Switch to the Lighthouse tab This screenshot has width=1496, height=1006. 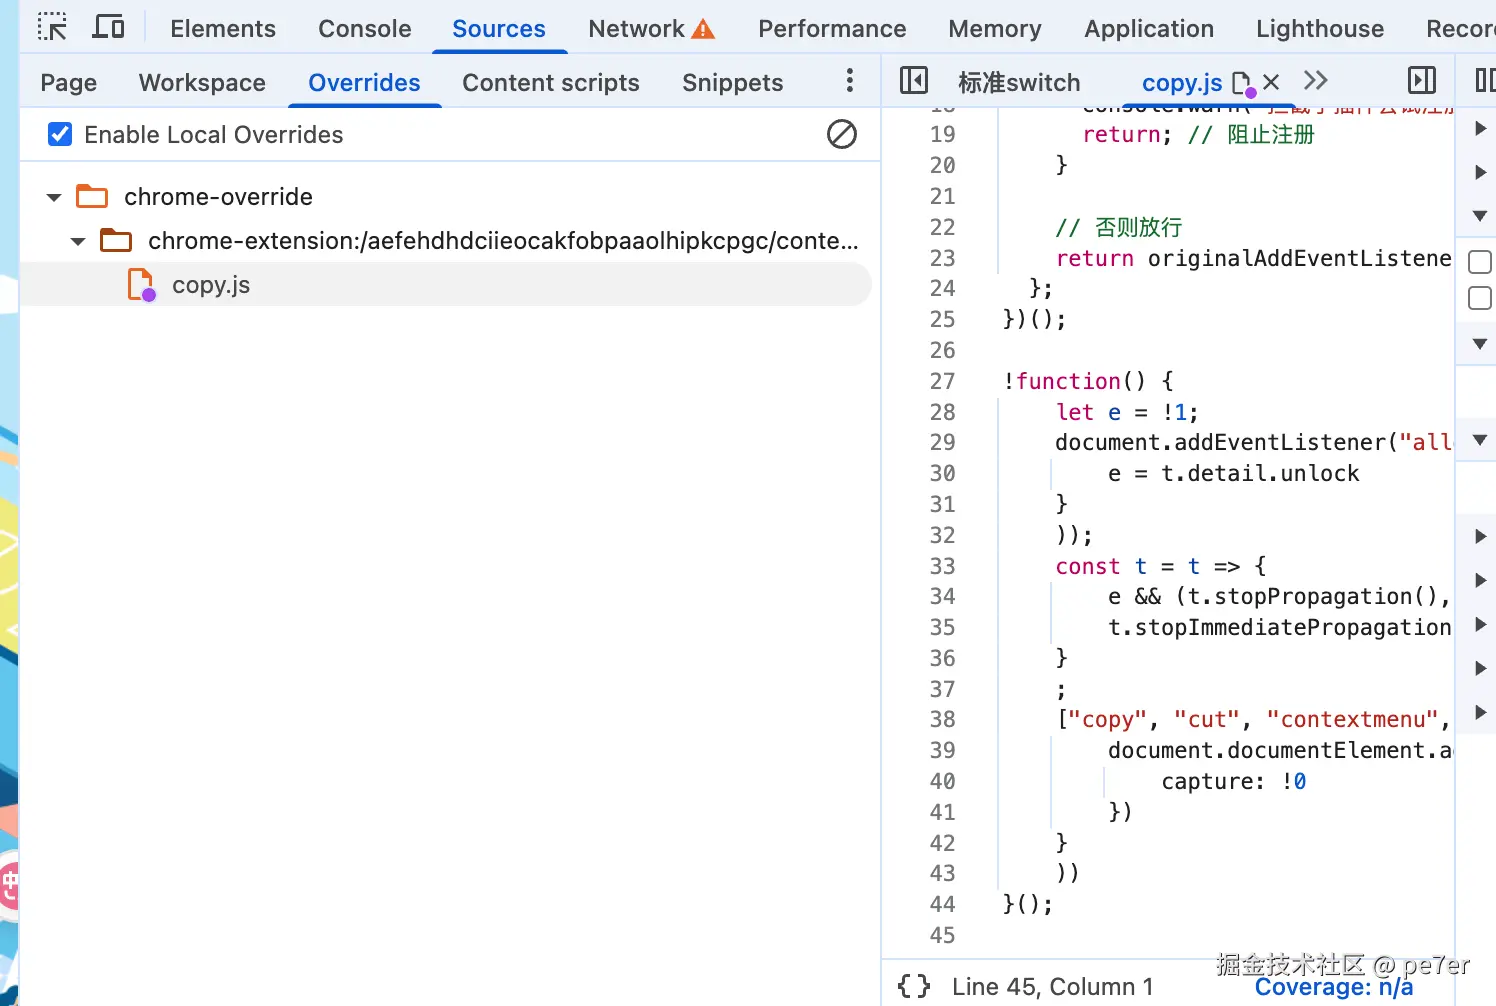pos(1320,29)
